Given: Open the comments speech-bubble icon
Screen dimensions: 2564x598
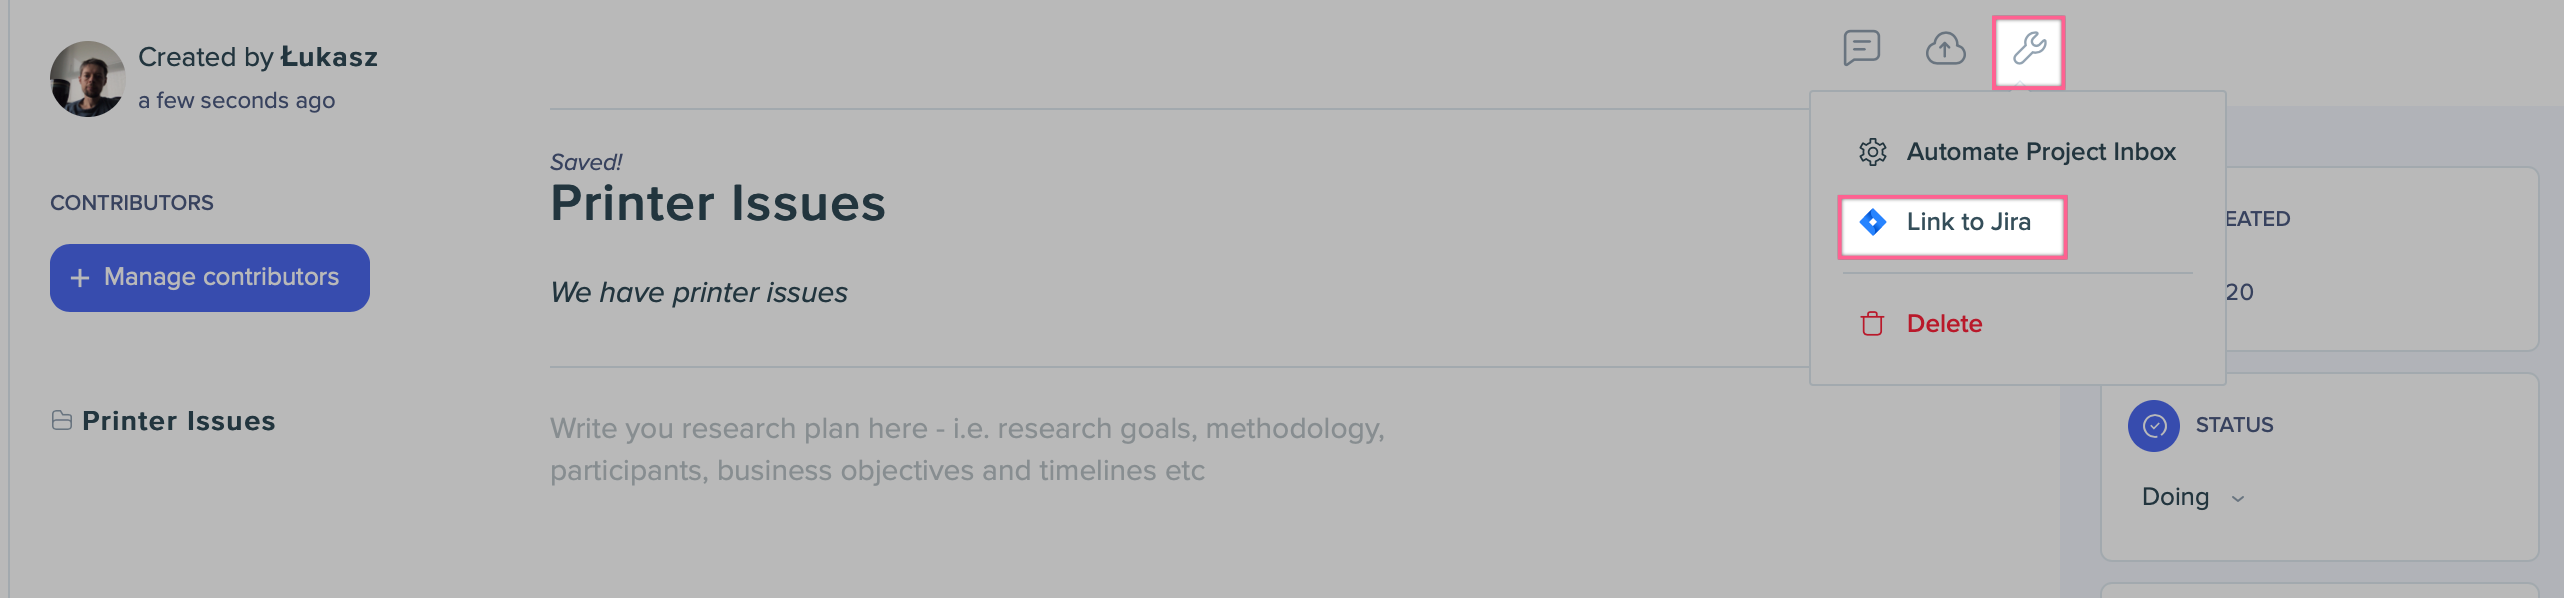Looking at the screenshot, I should point(1861,48).
